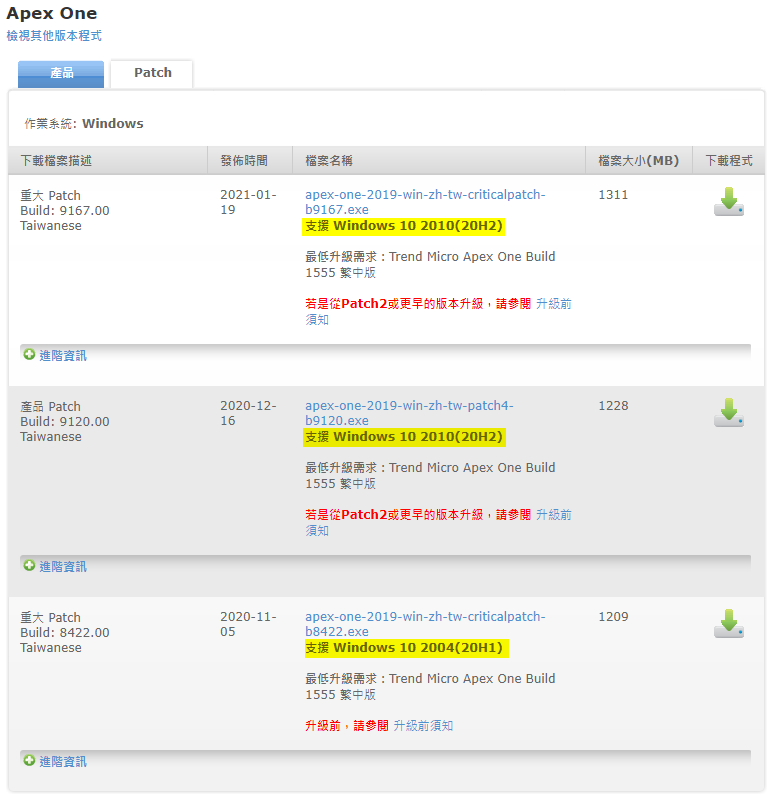The width and height of the screenshot is (779, 804).
Task: Click the 檔案名稱 column header
Action: point(329,160)
